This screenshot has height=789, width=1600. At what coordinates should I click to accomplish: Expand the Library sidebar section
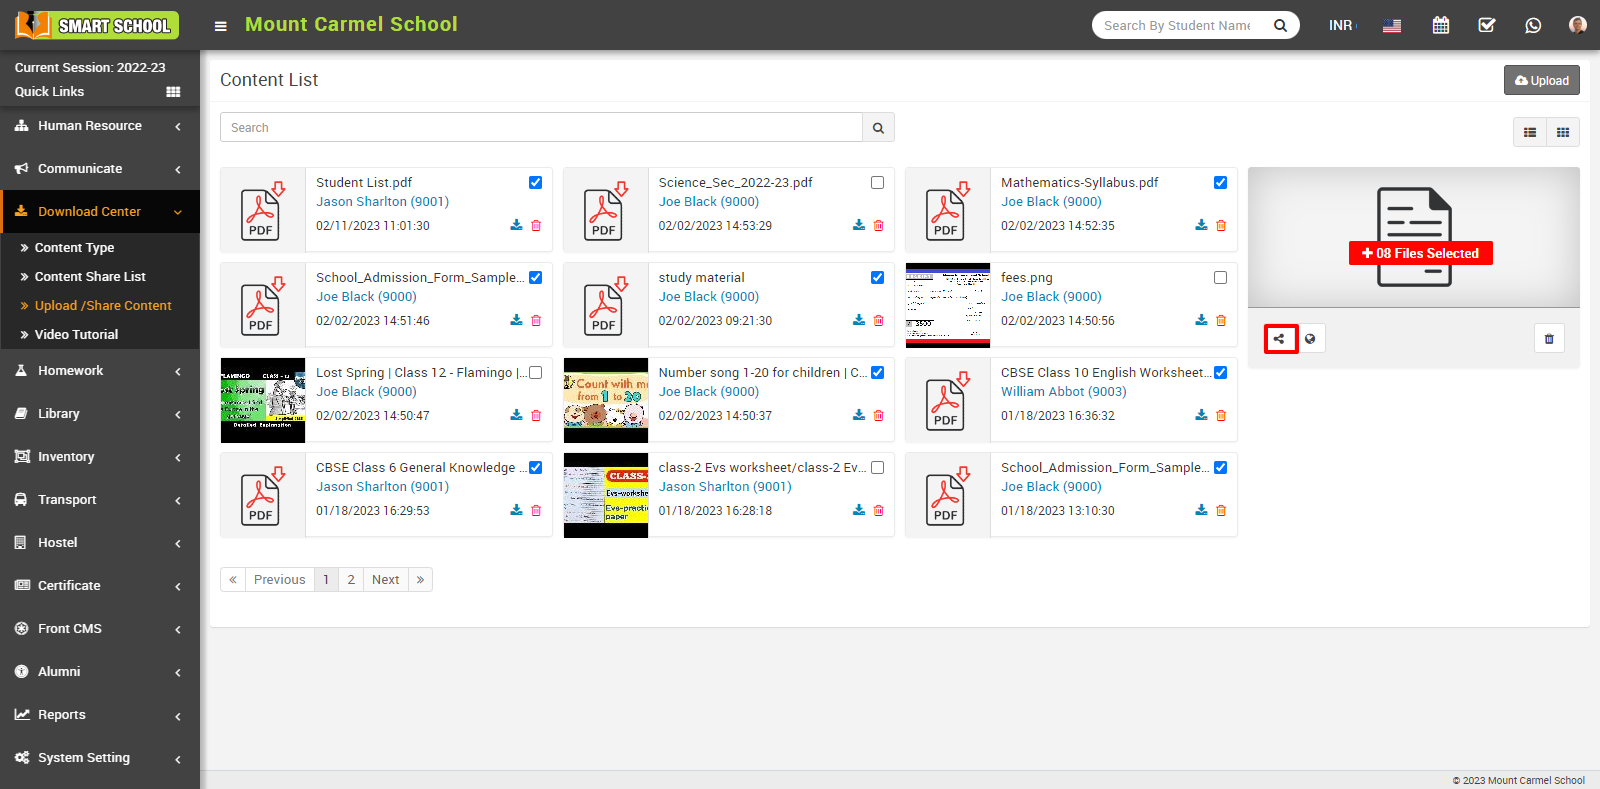pos(99,414)
